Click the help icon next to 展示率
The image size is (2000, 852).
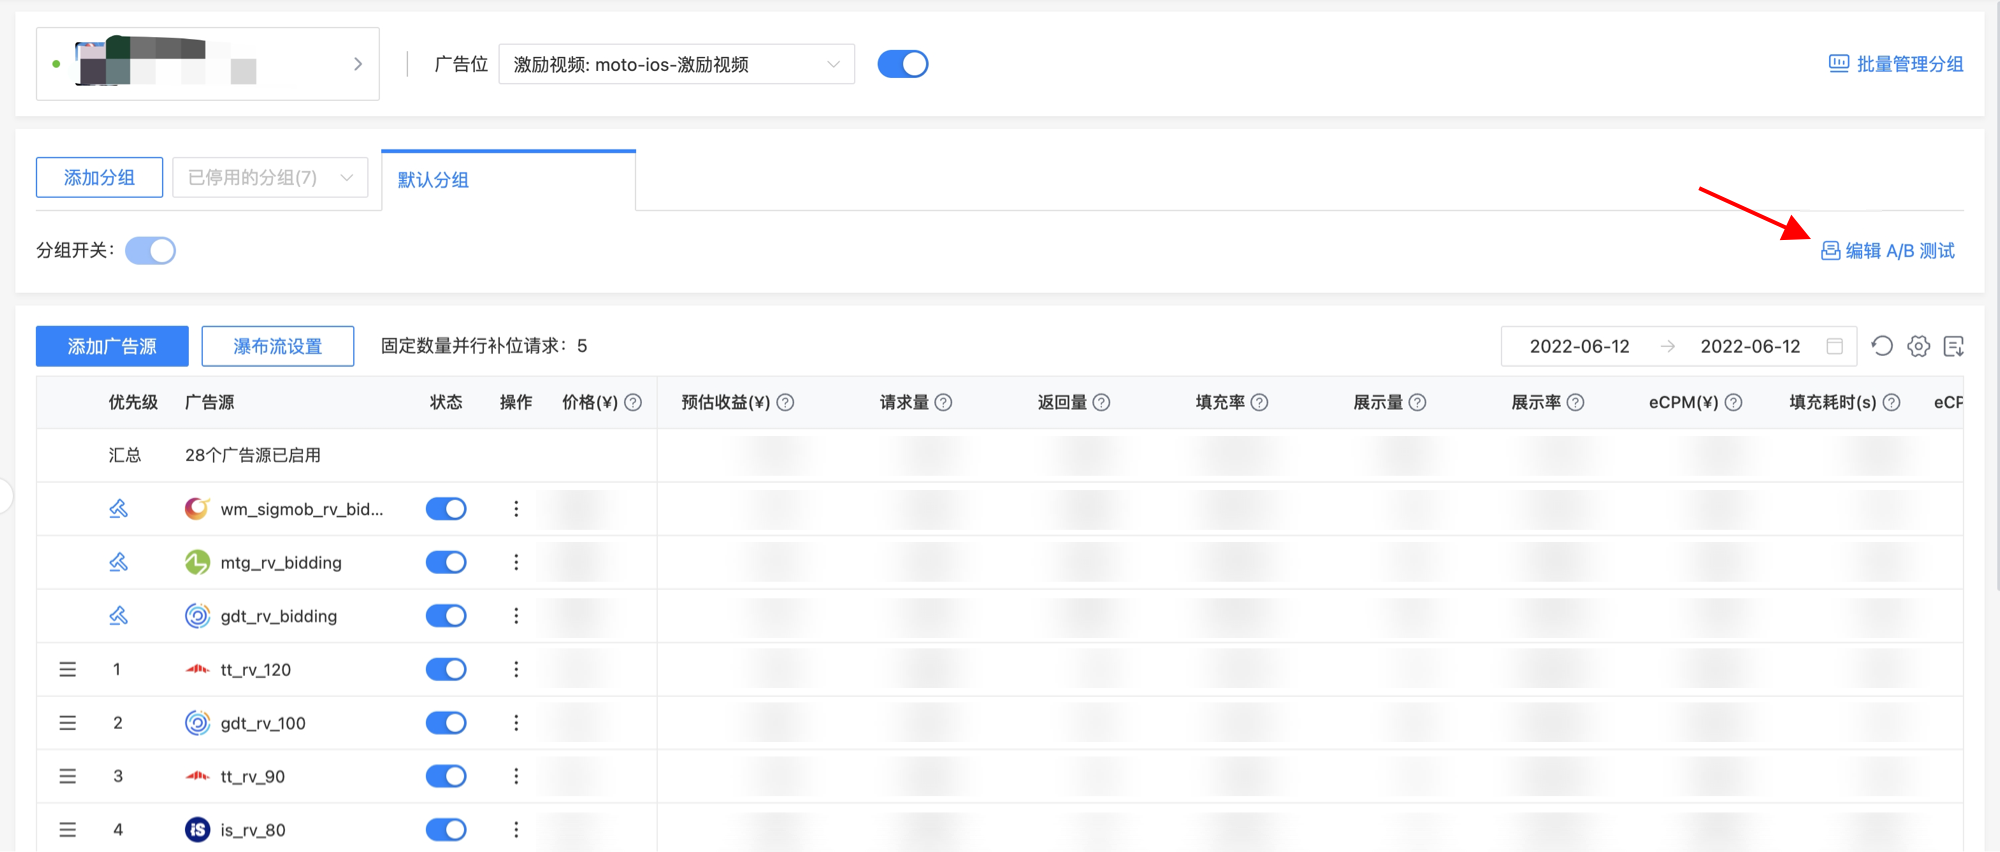(x=1575, y=402)
